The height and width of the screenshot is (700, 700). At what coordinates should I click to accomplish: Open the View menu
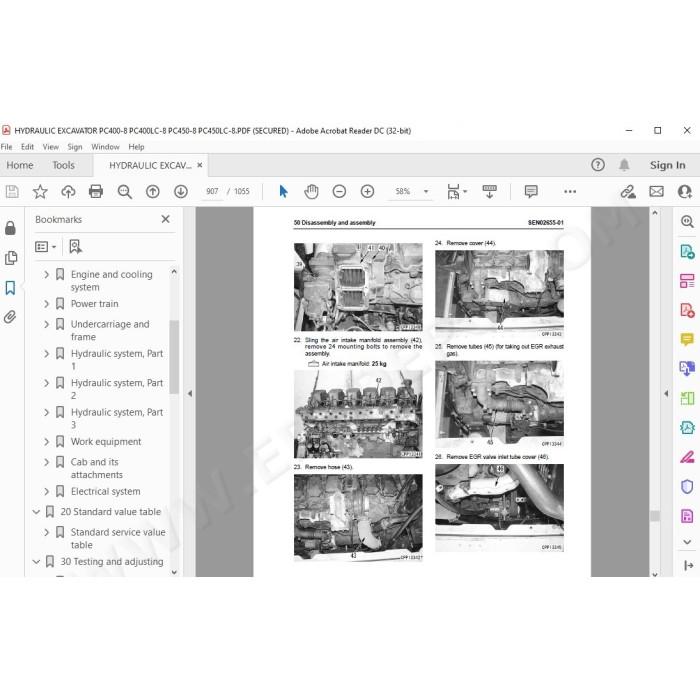(x=50, y=147)
